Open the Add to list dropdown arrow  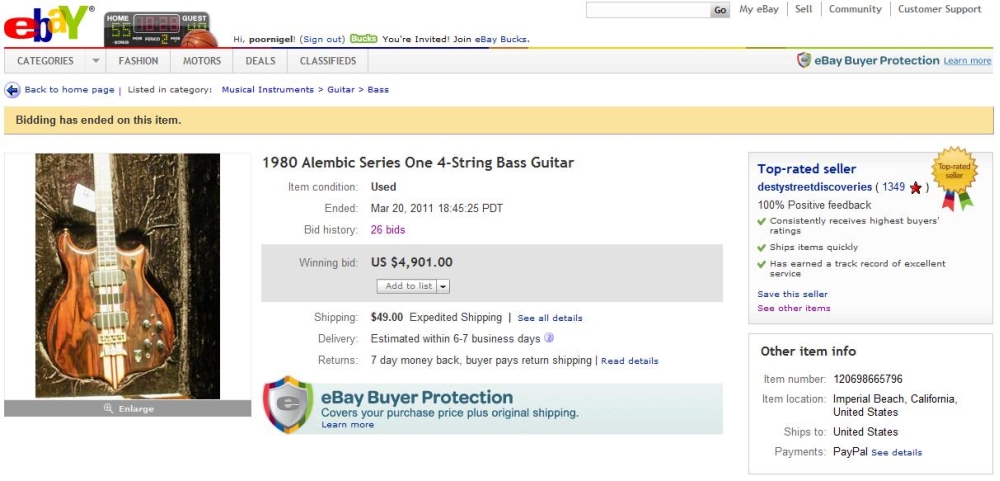tap(443, 286)
